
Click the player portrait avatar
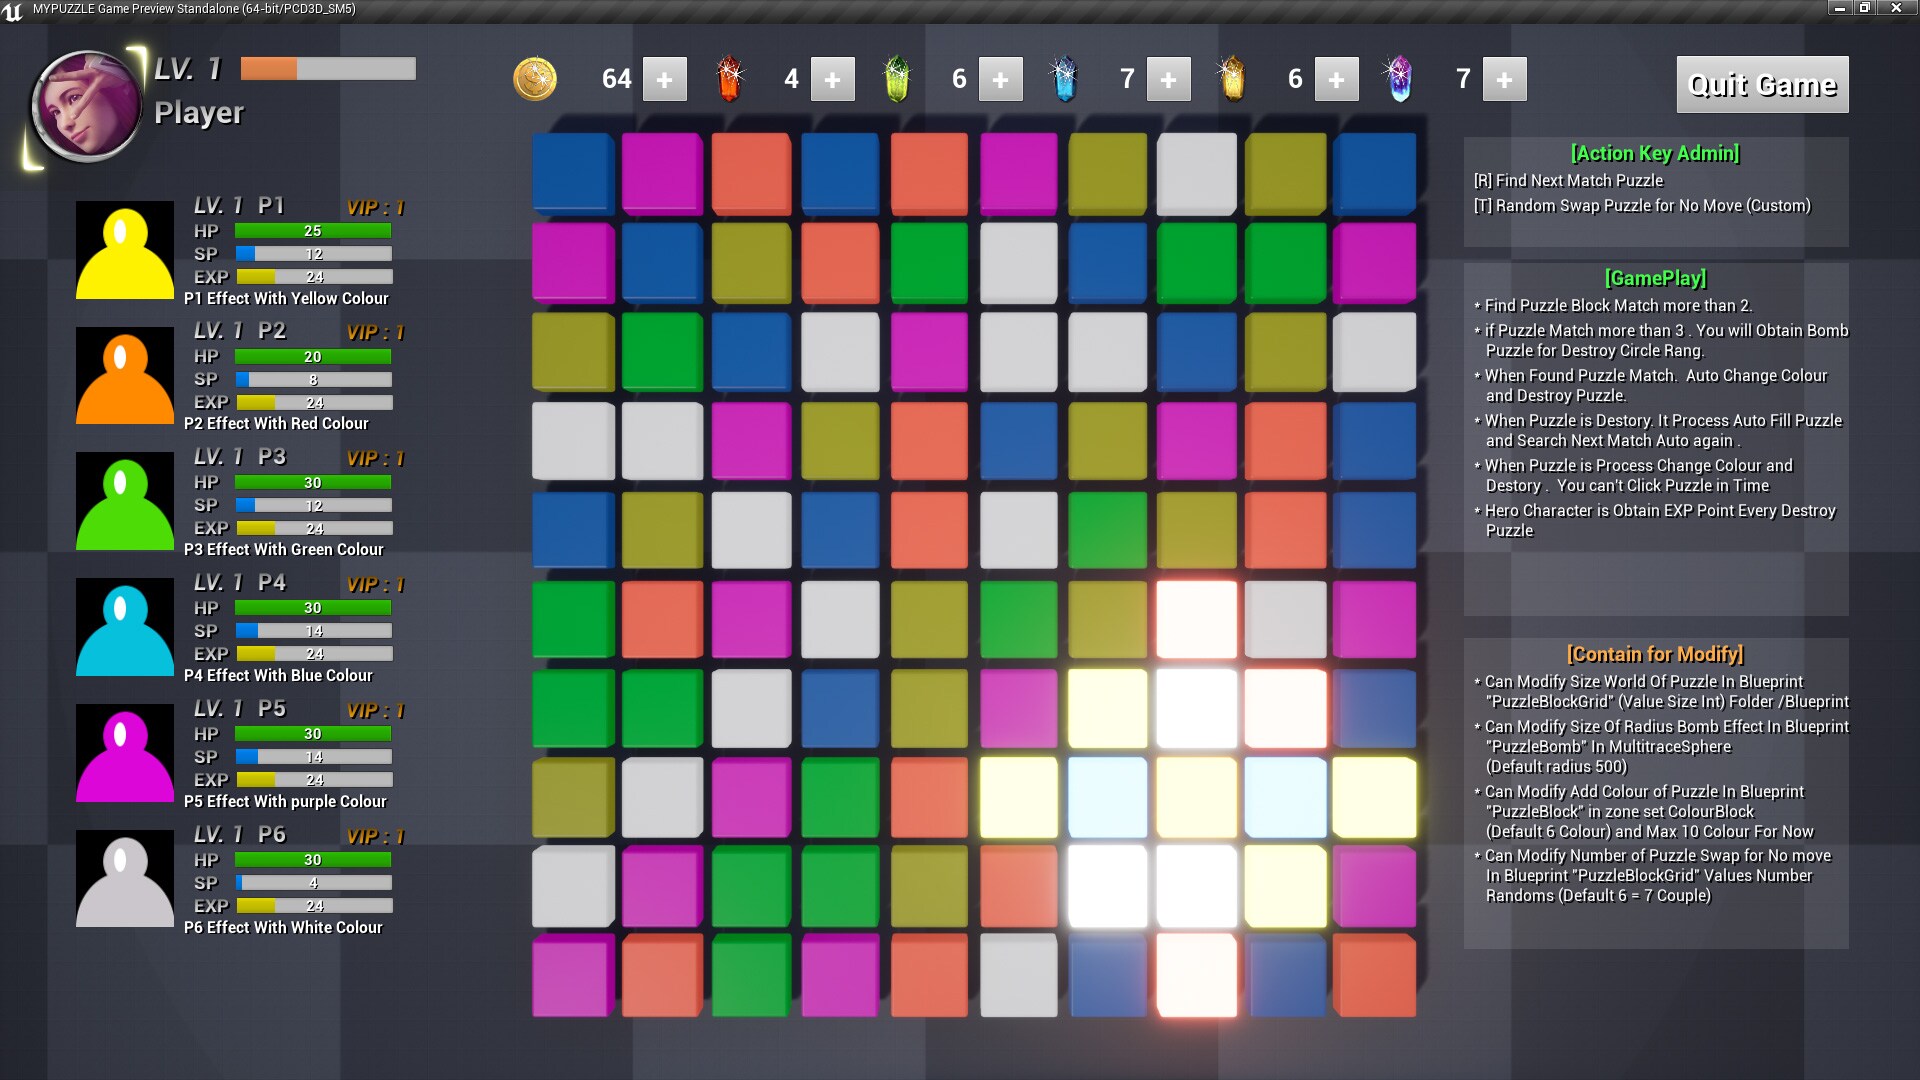[x=86, y=107]
